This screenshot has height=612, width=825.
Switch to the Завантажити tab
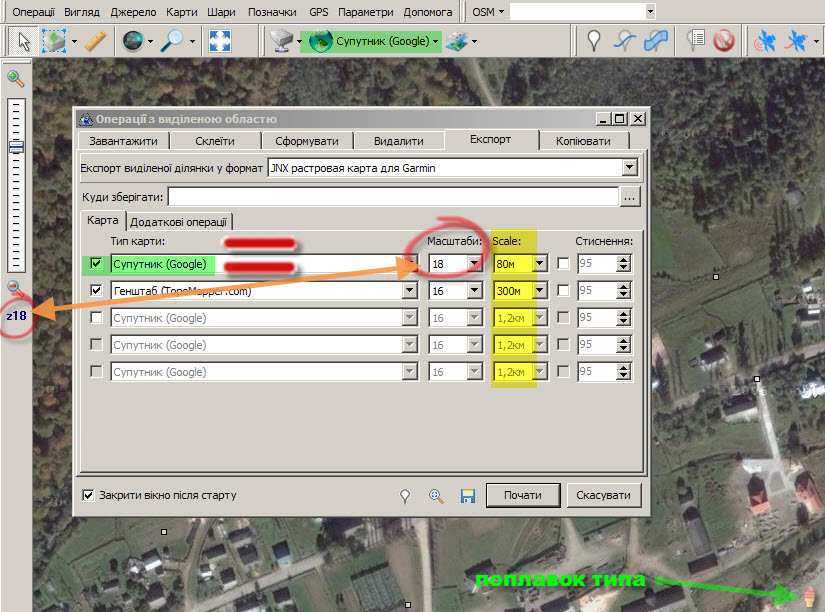[x=123, y=141]
